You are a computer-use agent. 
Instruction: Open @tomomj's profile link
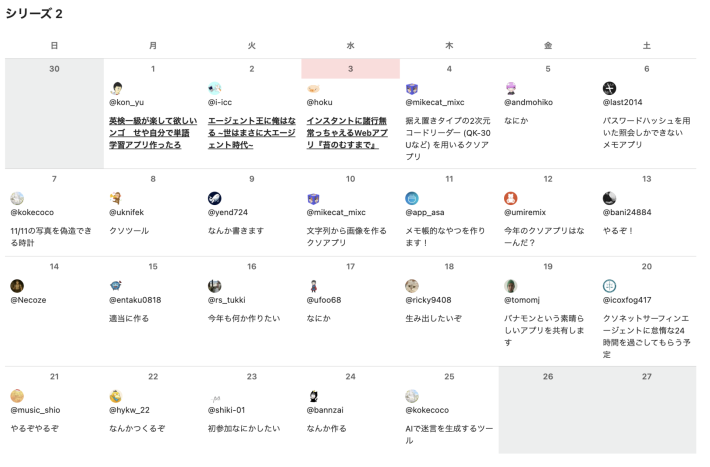[522, 300]
